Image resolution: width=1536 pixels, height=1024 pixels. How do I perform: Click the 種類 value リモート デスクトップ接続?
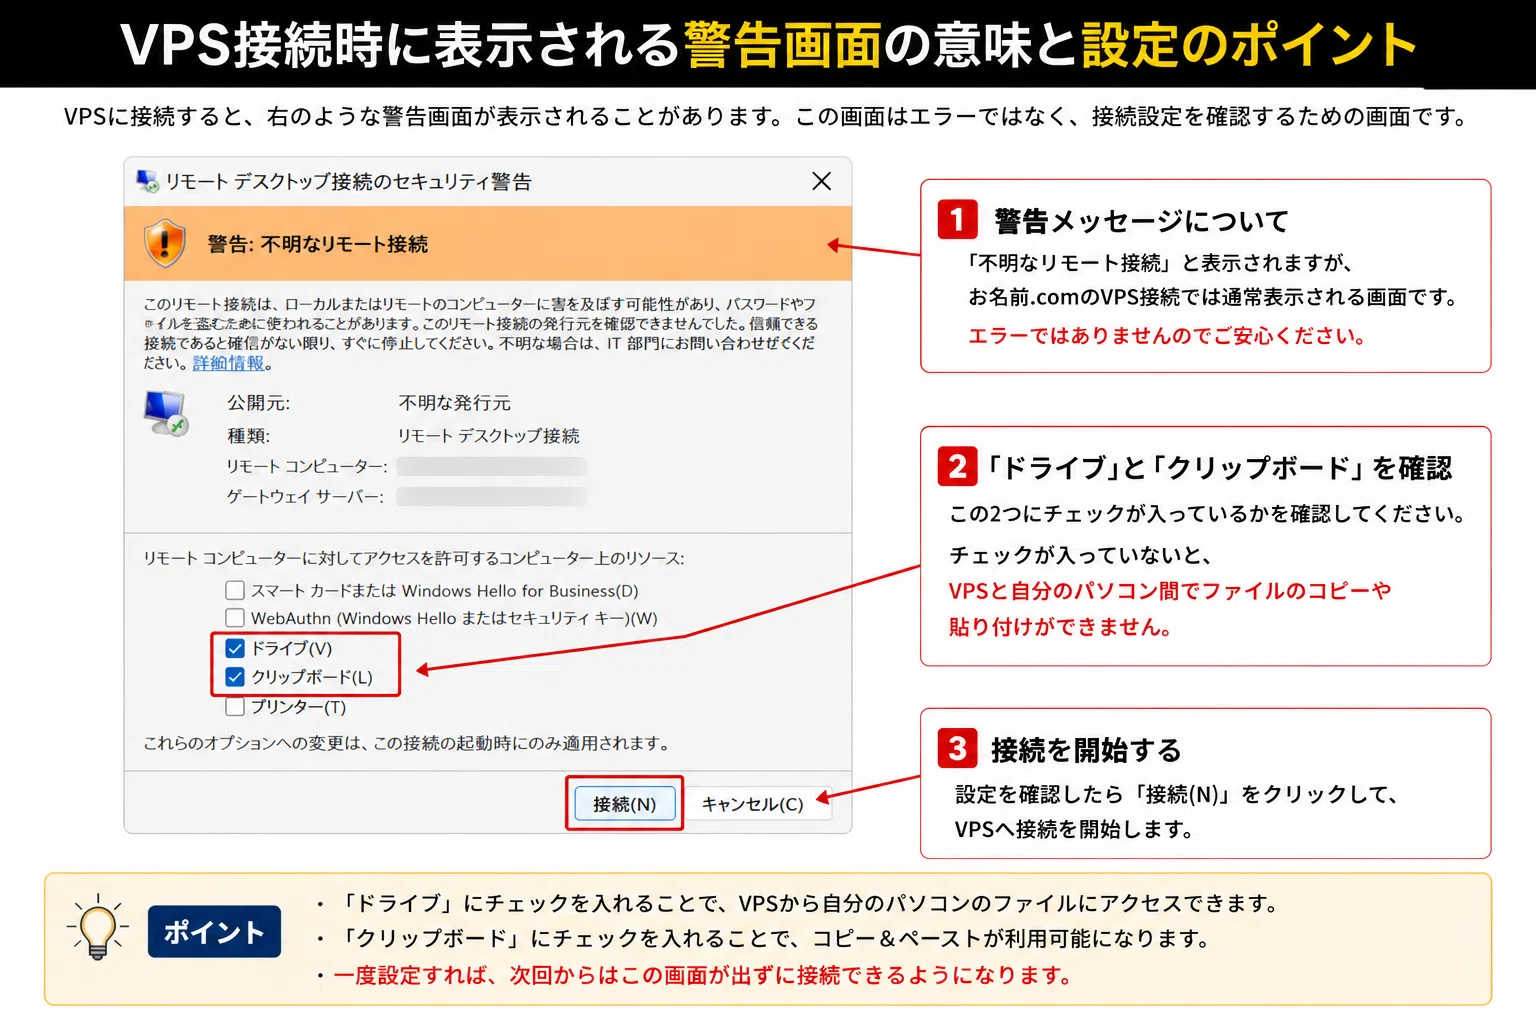click(x=489, y=436)
